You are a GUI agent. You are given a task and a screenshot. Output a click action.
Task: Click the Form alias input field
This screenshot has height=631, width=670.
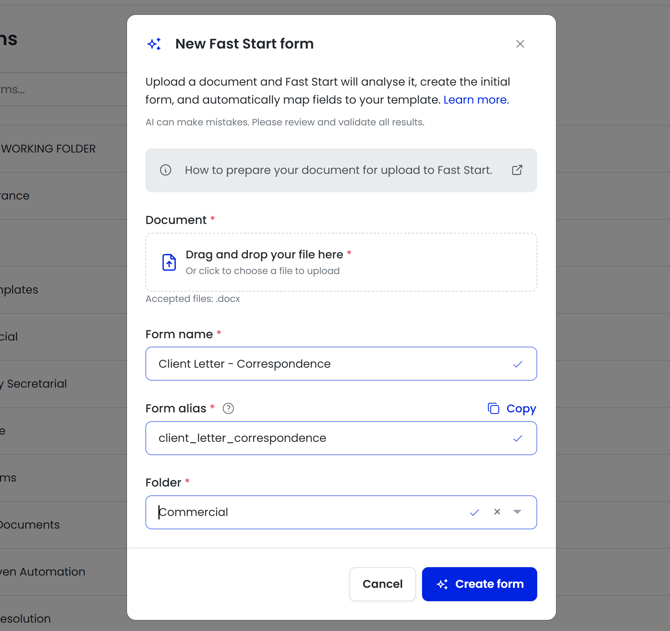pos(330,438)
